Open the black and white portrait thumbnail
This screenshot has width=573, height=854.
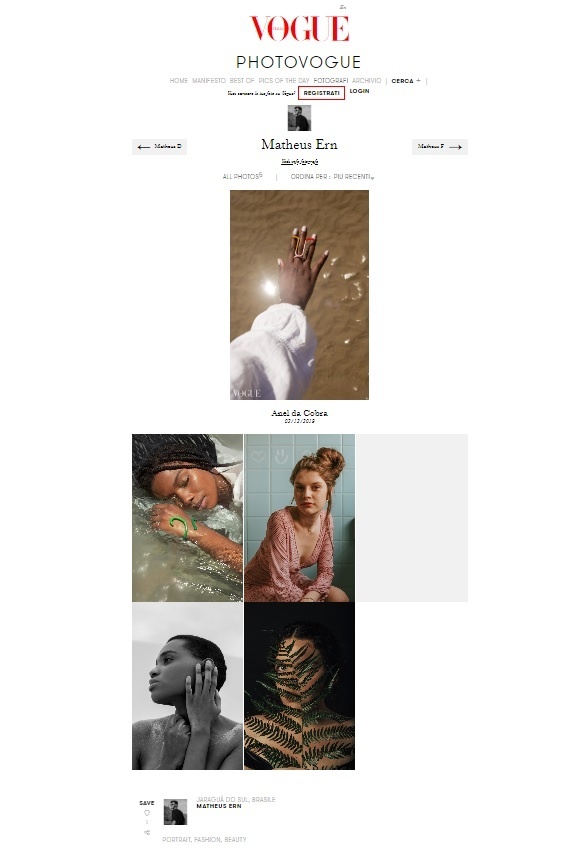187,686
